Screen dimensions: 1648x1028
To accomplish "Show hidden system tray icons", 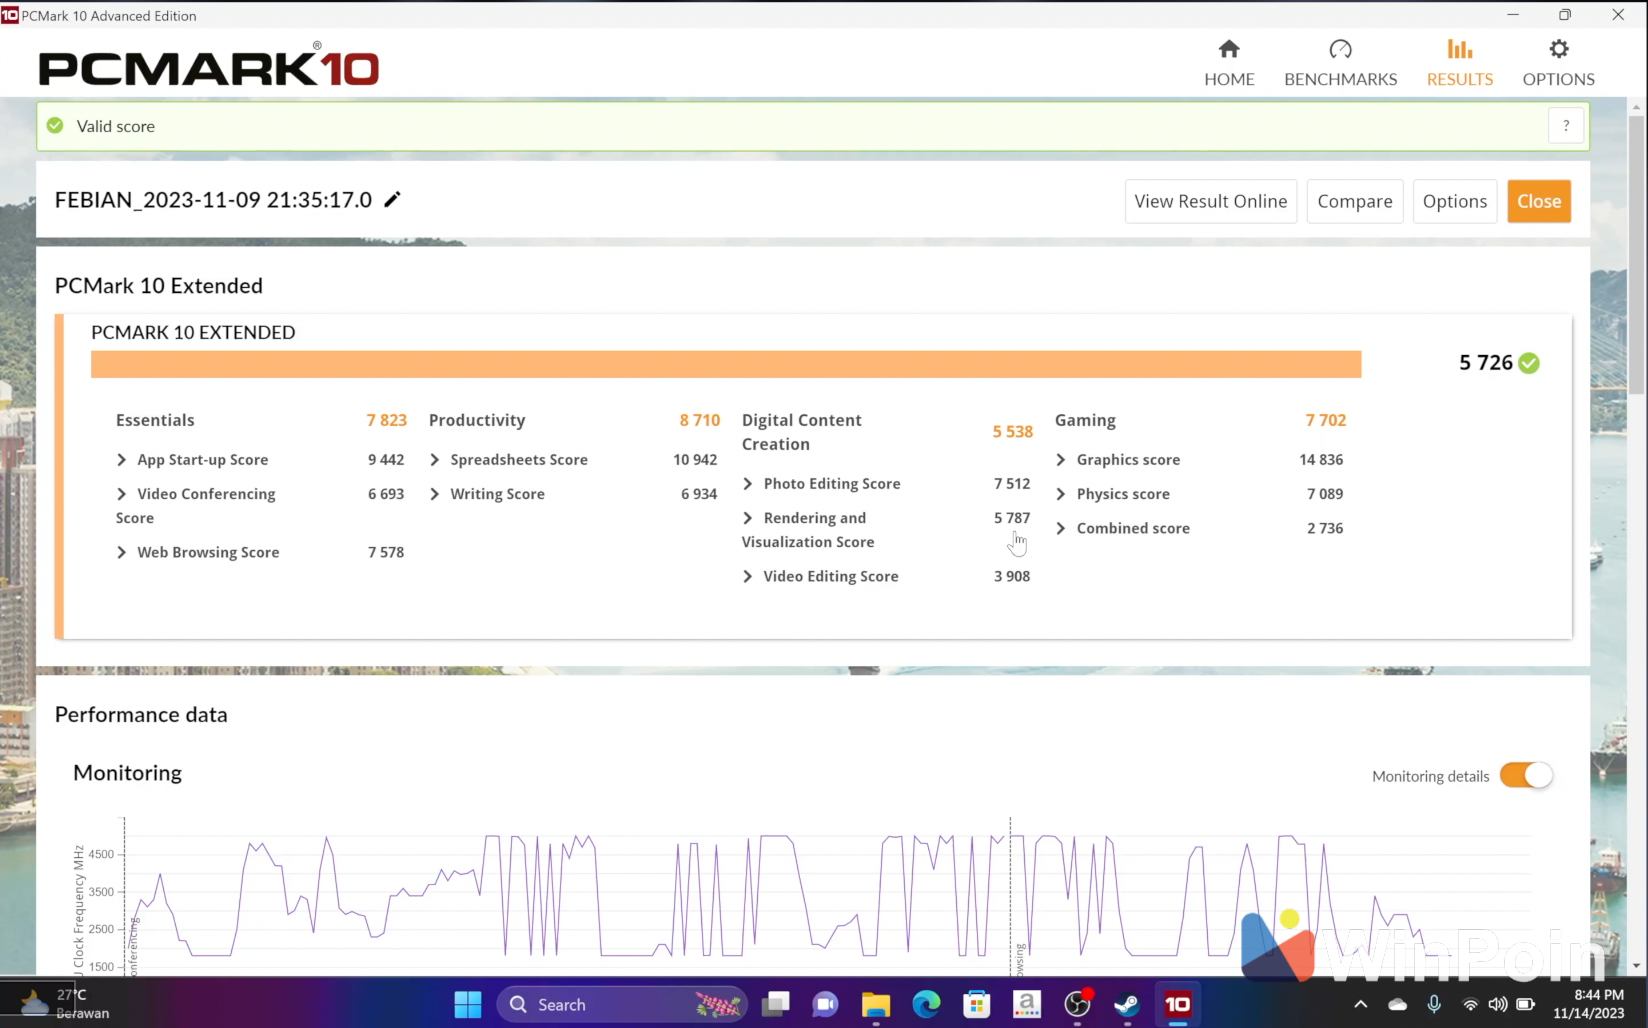I will (x=1360, y=1004).
